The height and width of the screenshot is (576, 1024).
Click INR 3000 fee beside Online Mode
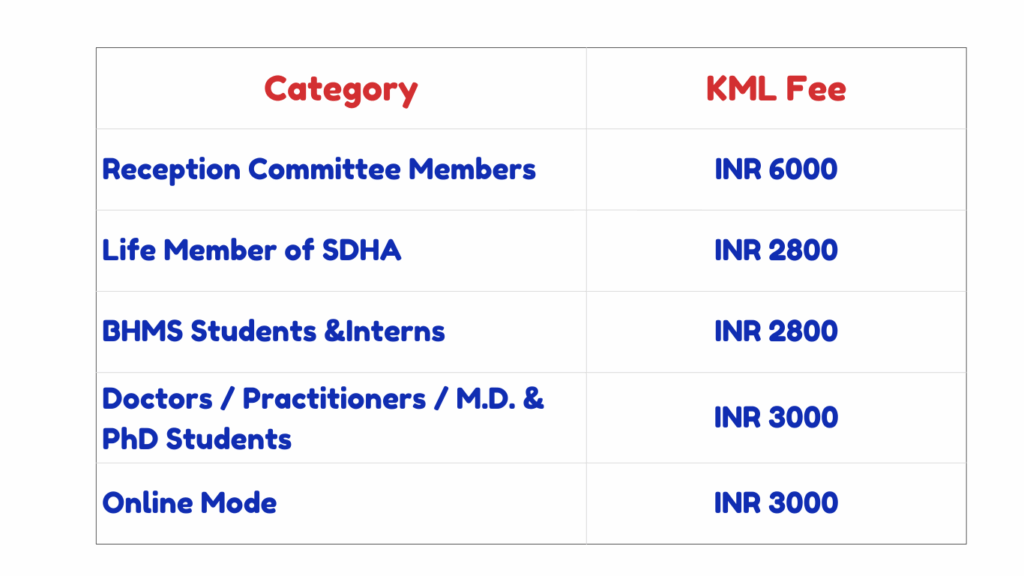pos(776,502)
